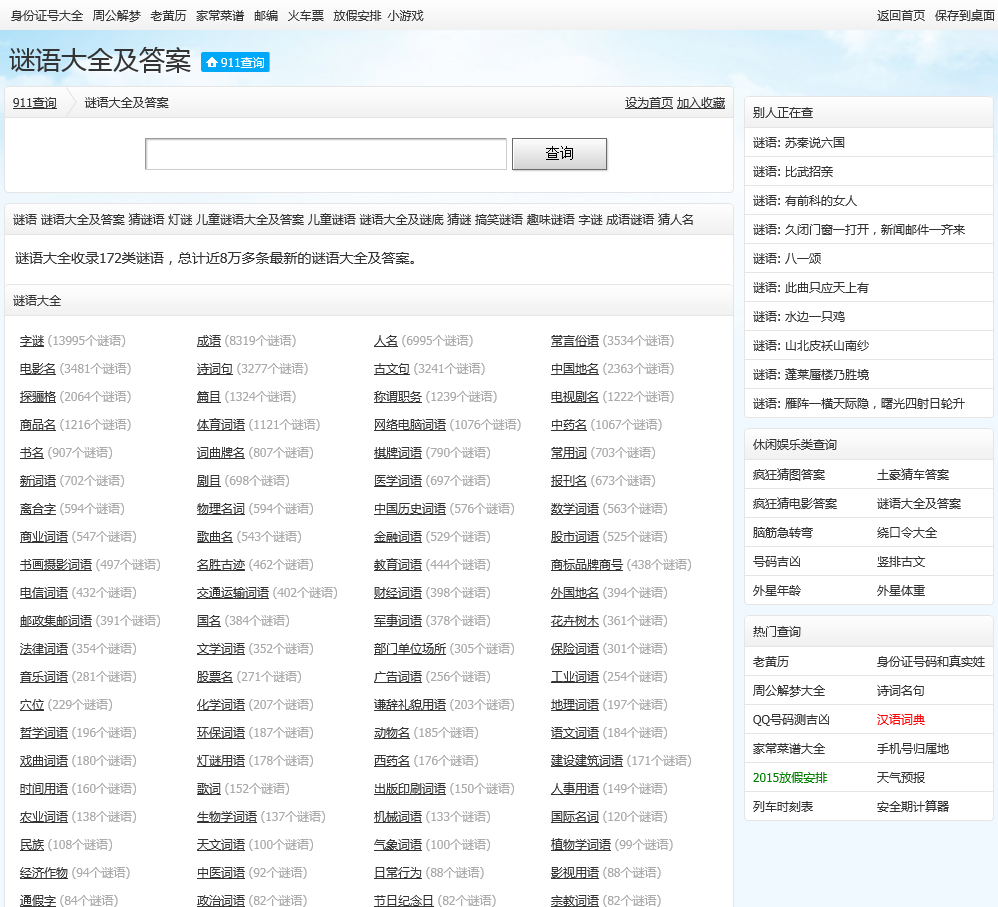Click the 911查询 home icon badge
Viewport: 998px width, 907px height.
coord(235,62)
